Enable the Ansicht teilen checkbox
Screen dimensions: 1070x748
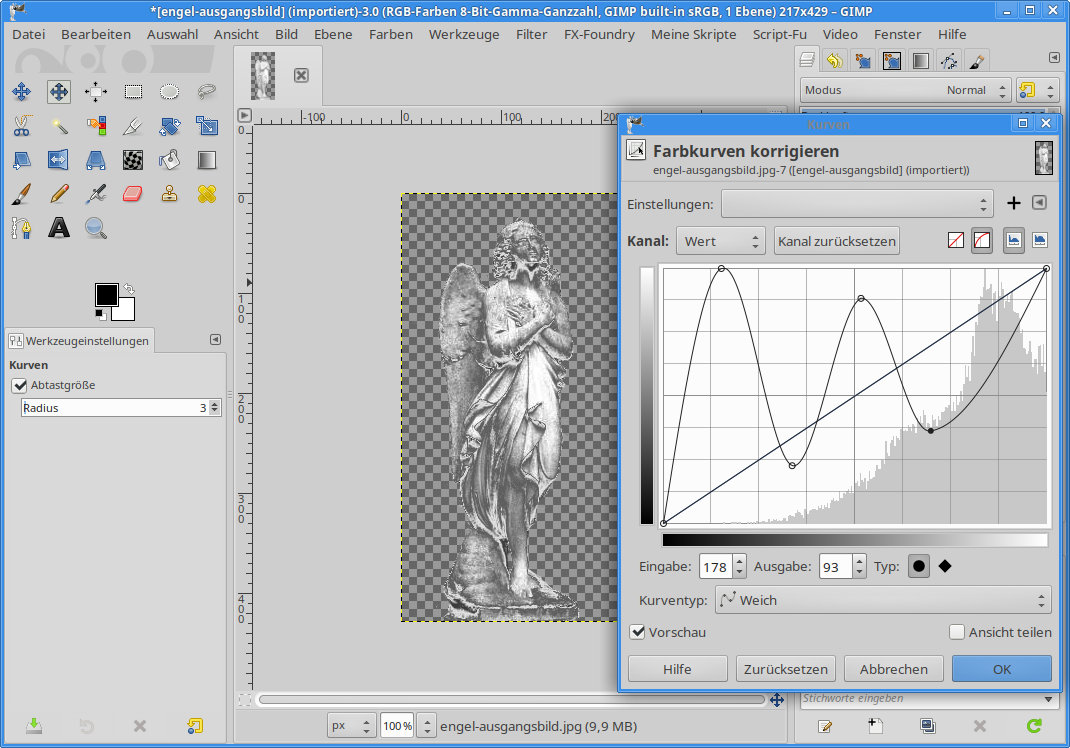click(957, 632)
